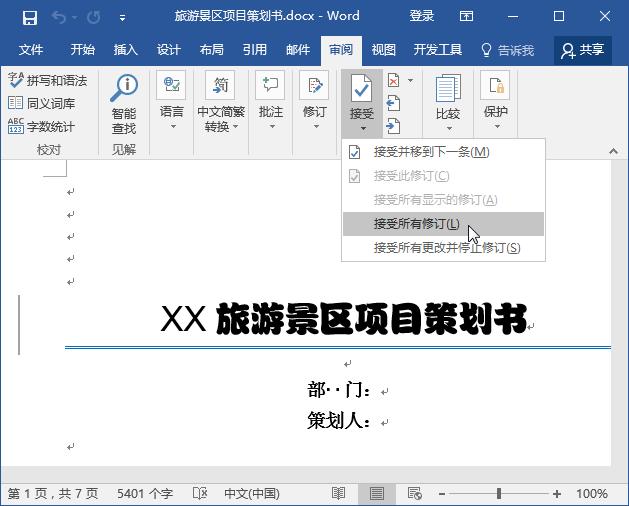
Task: Click zoom in plus button
Action: click(x=557, y=494)
